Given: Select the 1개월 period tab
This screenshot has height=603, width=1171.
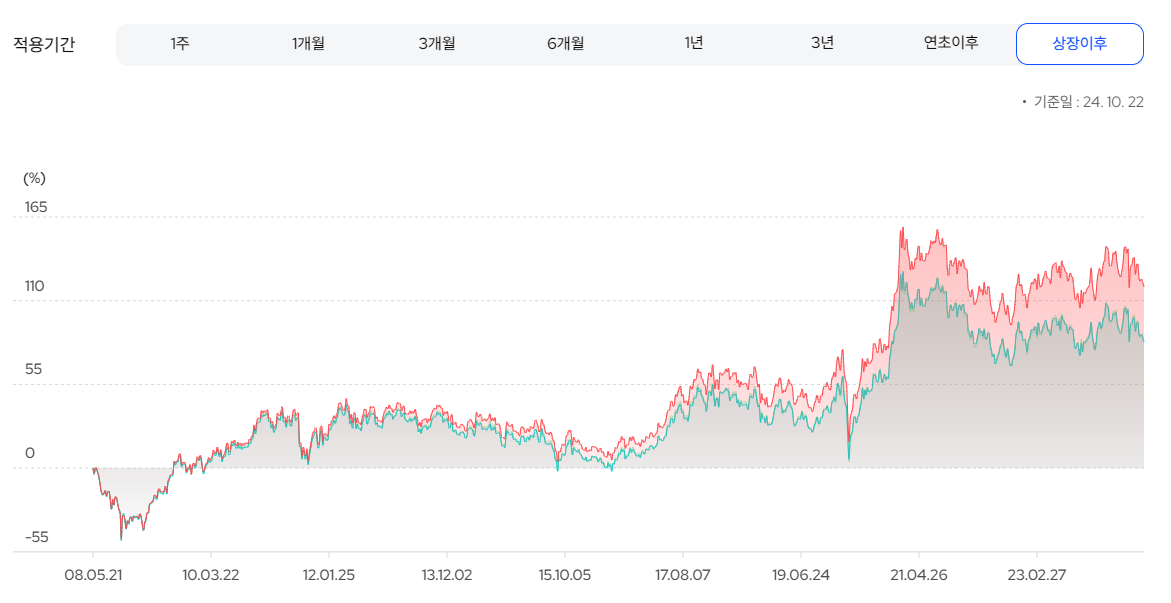Looking at the screenshot, I should click(309, 43).
